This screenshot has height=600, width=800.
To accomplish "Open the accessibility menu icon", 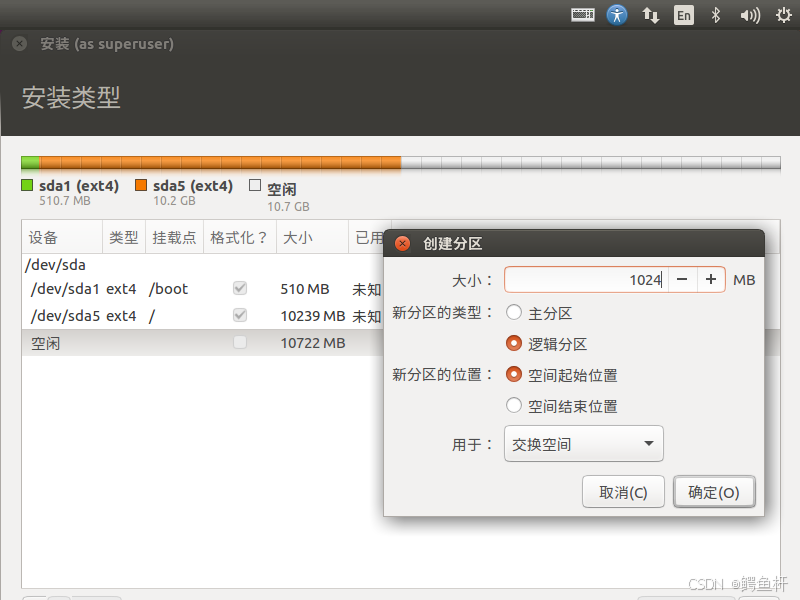I will coord(617,15).
